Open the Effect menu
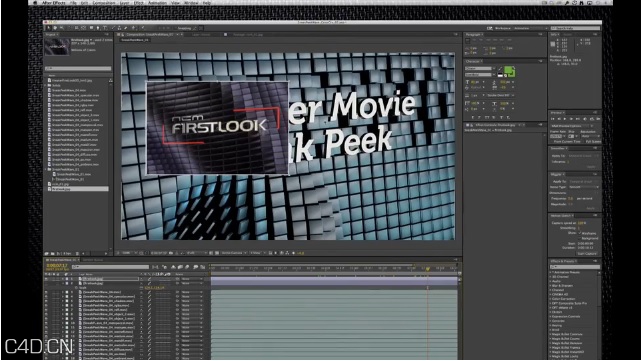 point(139,2)
